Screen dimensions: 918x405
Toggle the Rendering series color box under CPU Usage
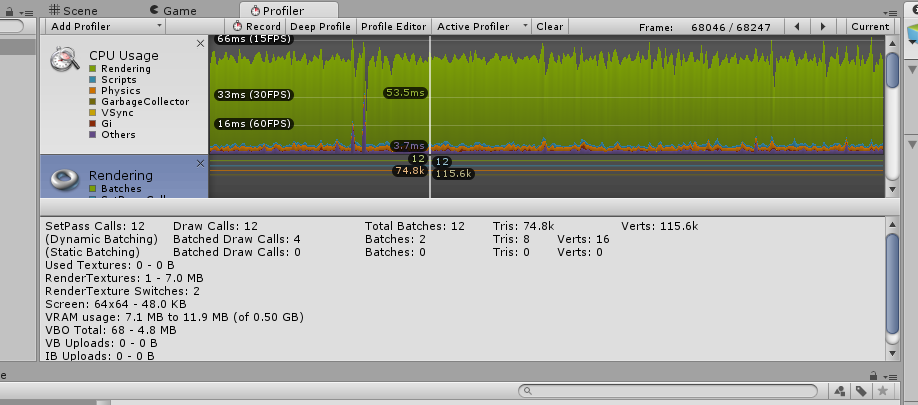(x=93, y=69)
